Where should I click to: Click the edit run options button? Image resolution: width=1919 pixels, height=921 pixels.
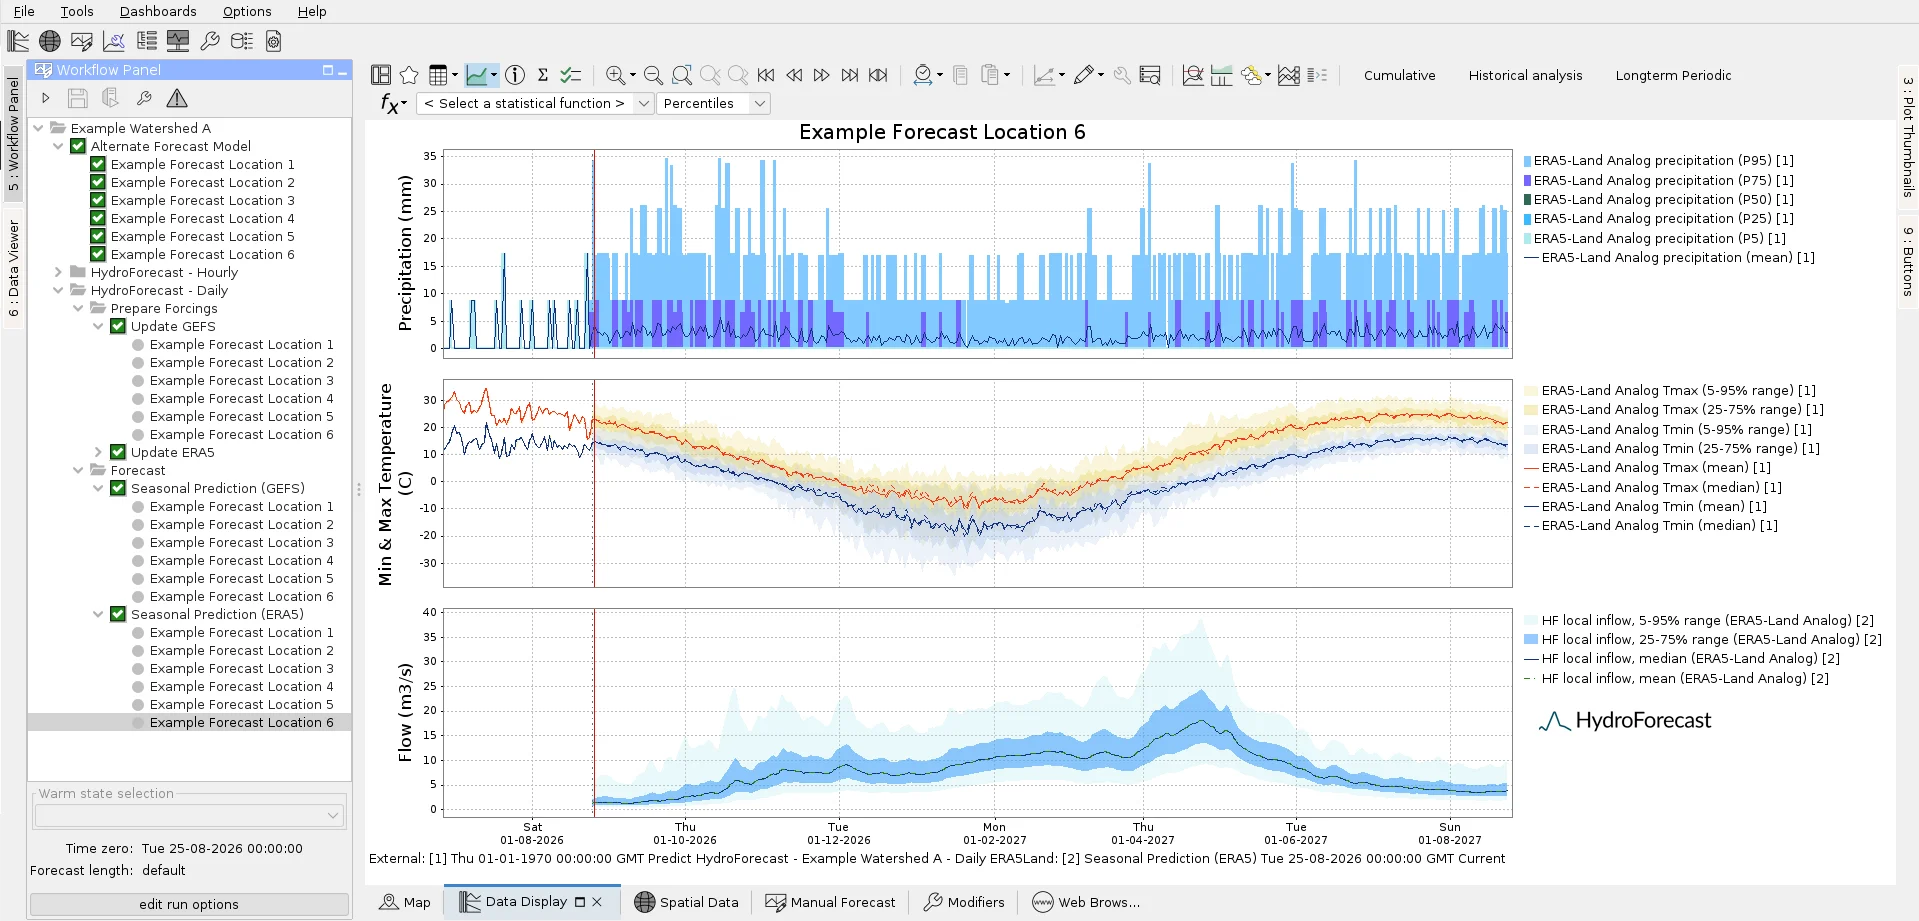pos(189,904)
